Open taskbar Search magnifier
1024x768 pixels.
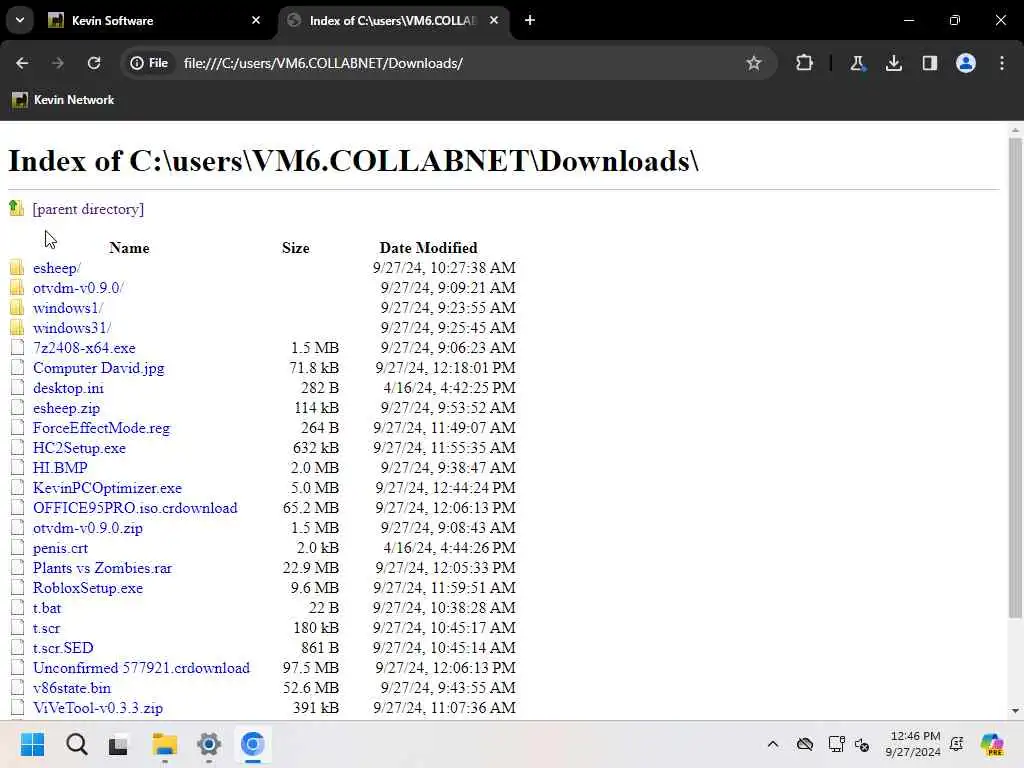[76, 744]
